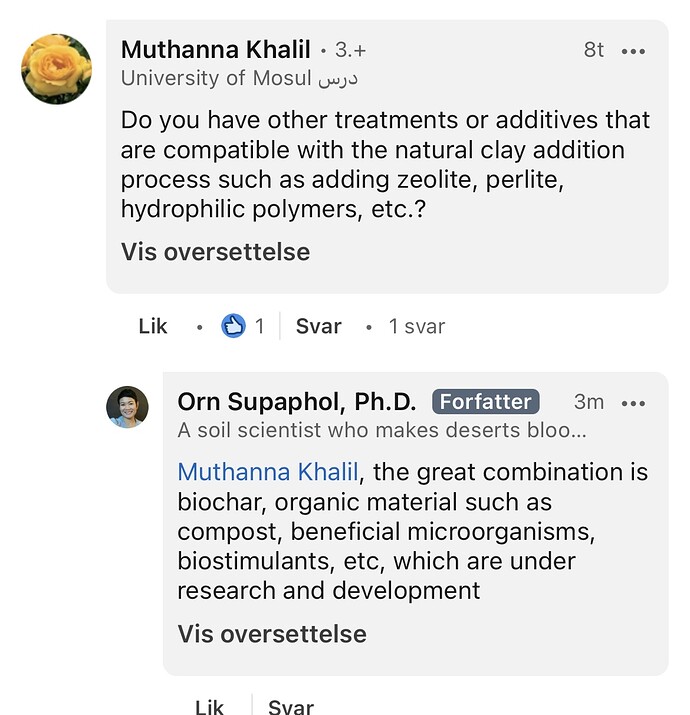Like Muthanna Khalil's comment with Lik
Image resolution: width=690 pixels, height=715 pixels.
click(x=153, y=326)
